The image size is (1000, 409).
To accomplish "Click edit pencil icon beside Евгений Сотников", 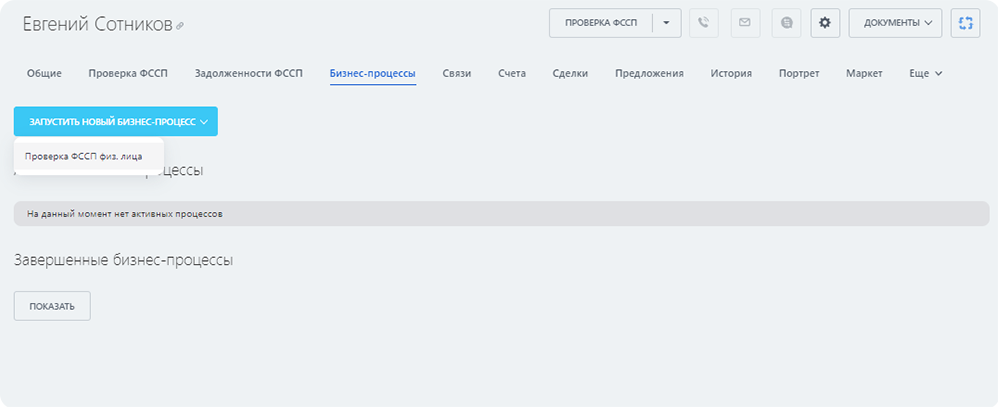I will coord(180,25).
